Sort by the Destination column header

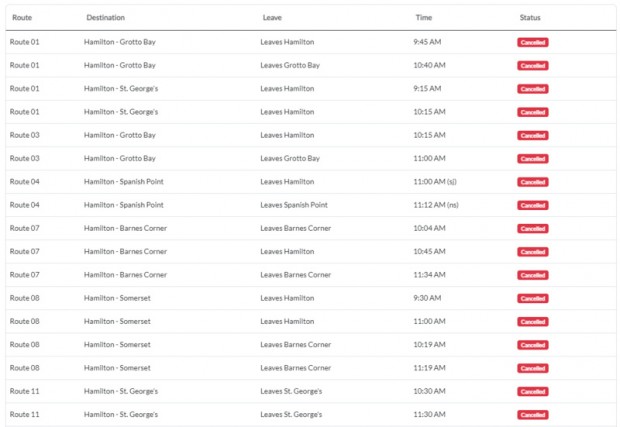pyautogui.click(x=106, y=18)
